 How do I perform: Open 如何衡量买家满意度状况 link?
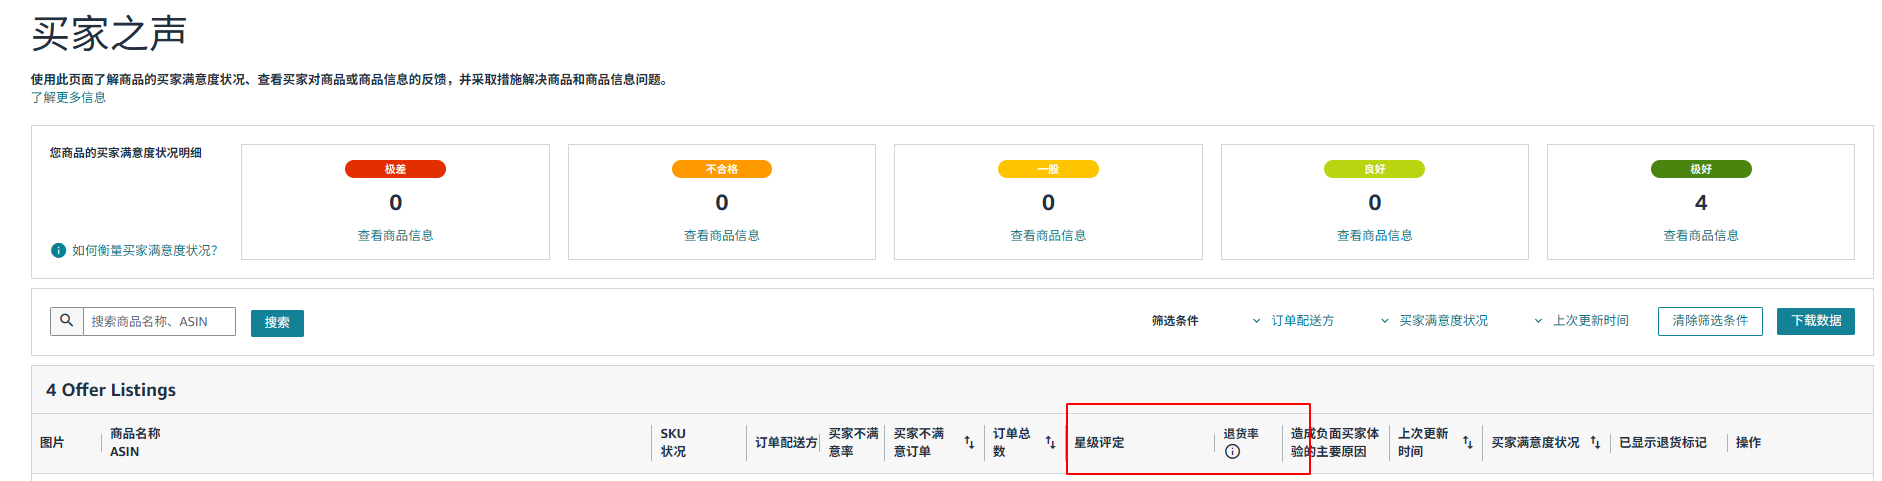pos(144,250)
